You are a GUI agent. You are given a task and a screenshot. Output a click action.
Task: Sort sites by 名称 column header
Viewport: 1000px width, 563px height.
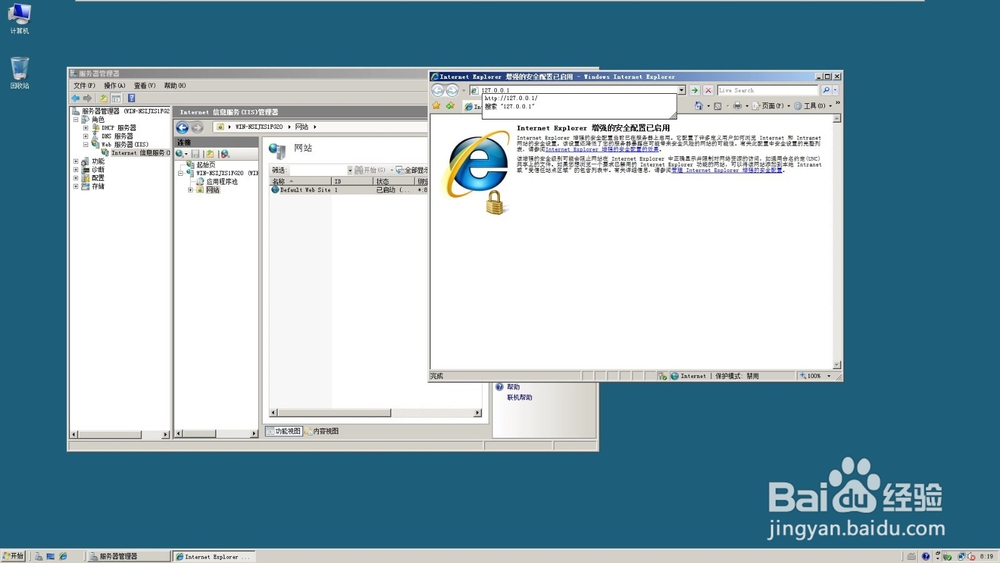(300, 182)
